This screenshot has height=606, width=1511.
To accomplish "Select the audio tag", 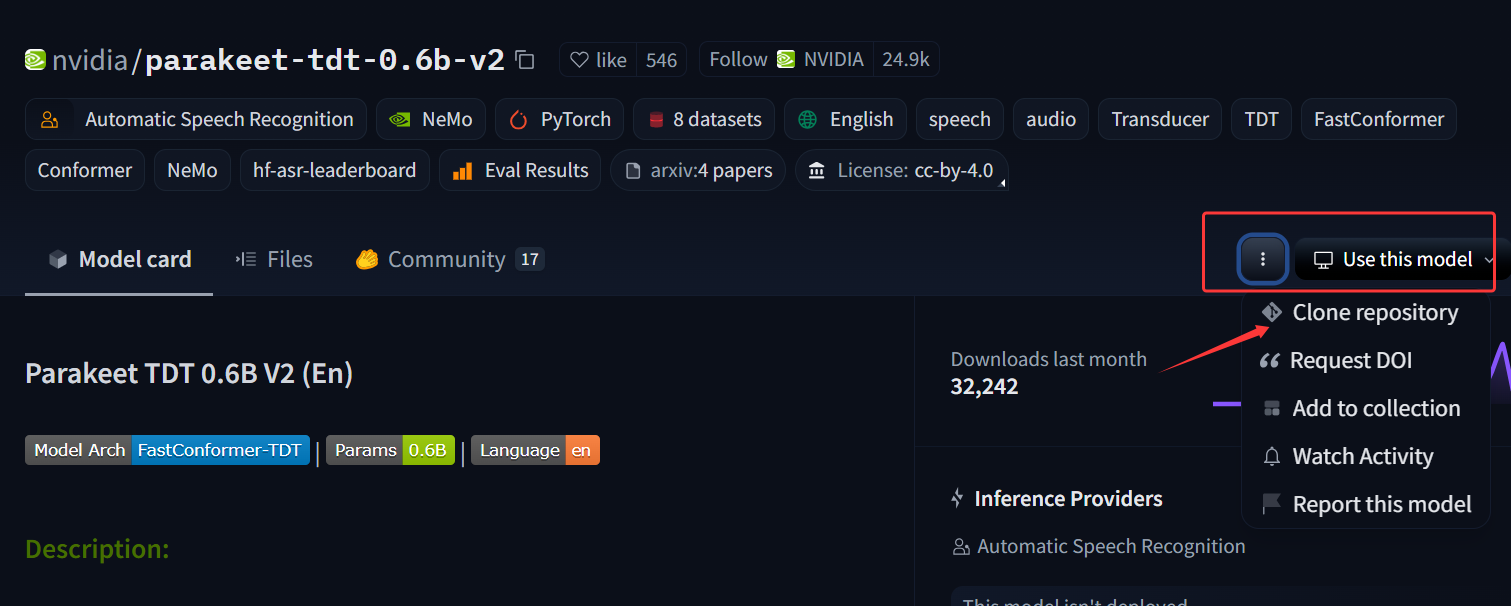I will tap(1051, 119).
